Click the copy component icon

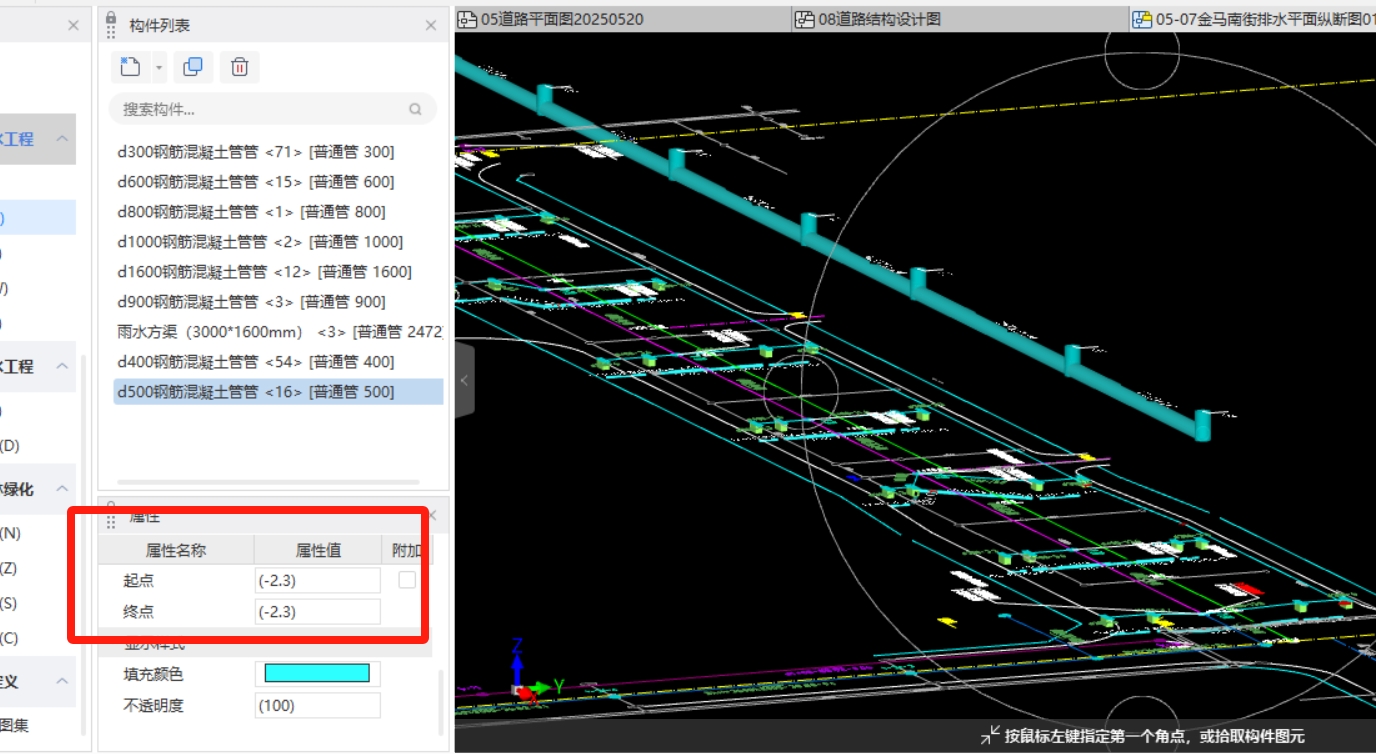[193, 67]
